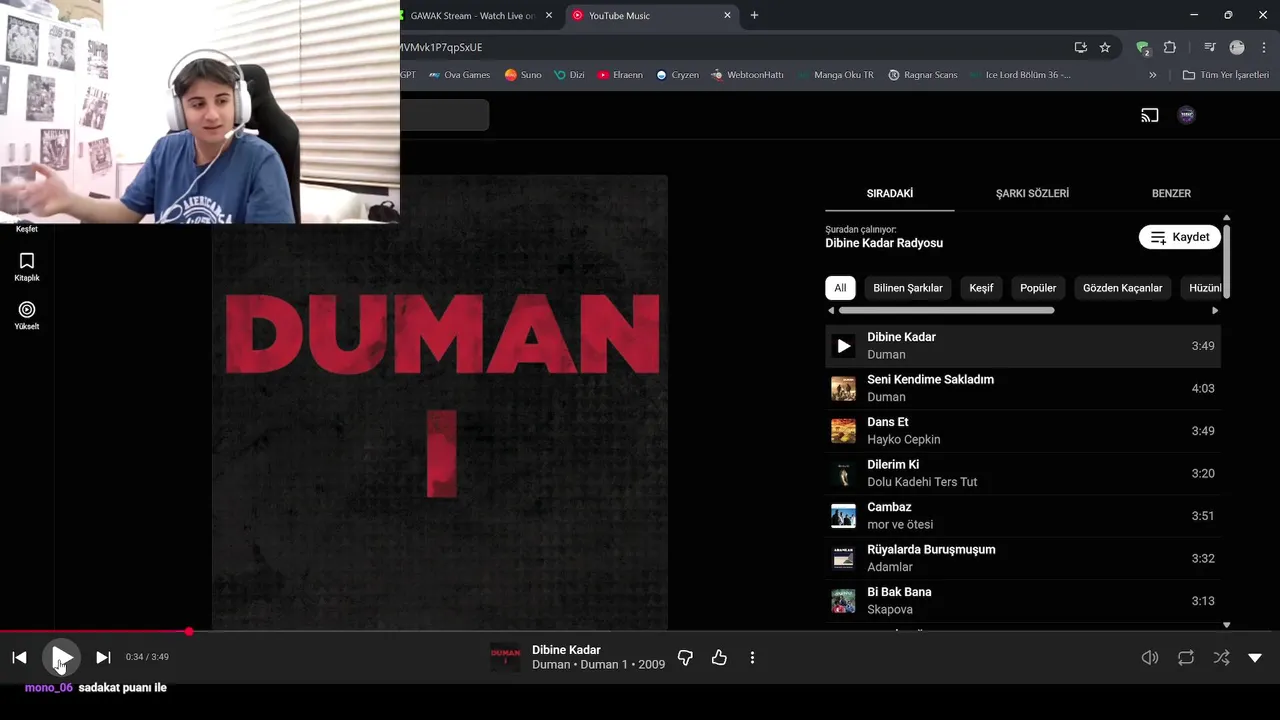Select the Gözden Kaçanlar filter chip

[1122, 288]
